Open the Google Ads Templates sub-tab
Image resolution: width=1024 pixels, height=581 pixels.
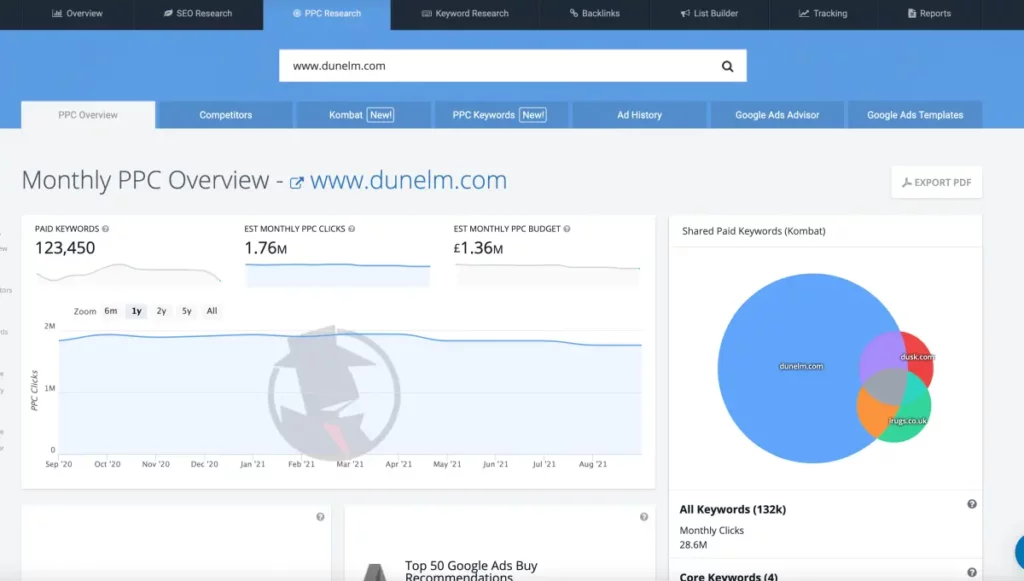(x=915, y=115)
